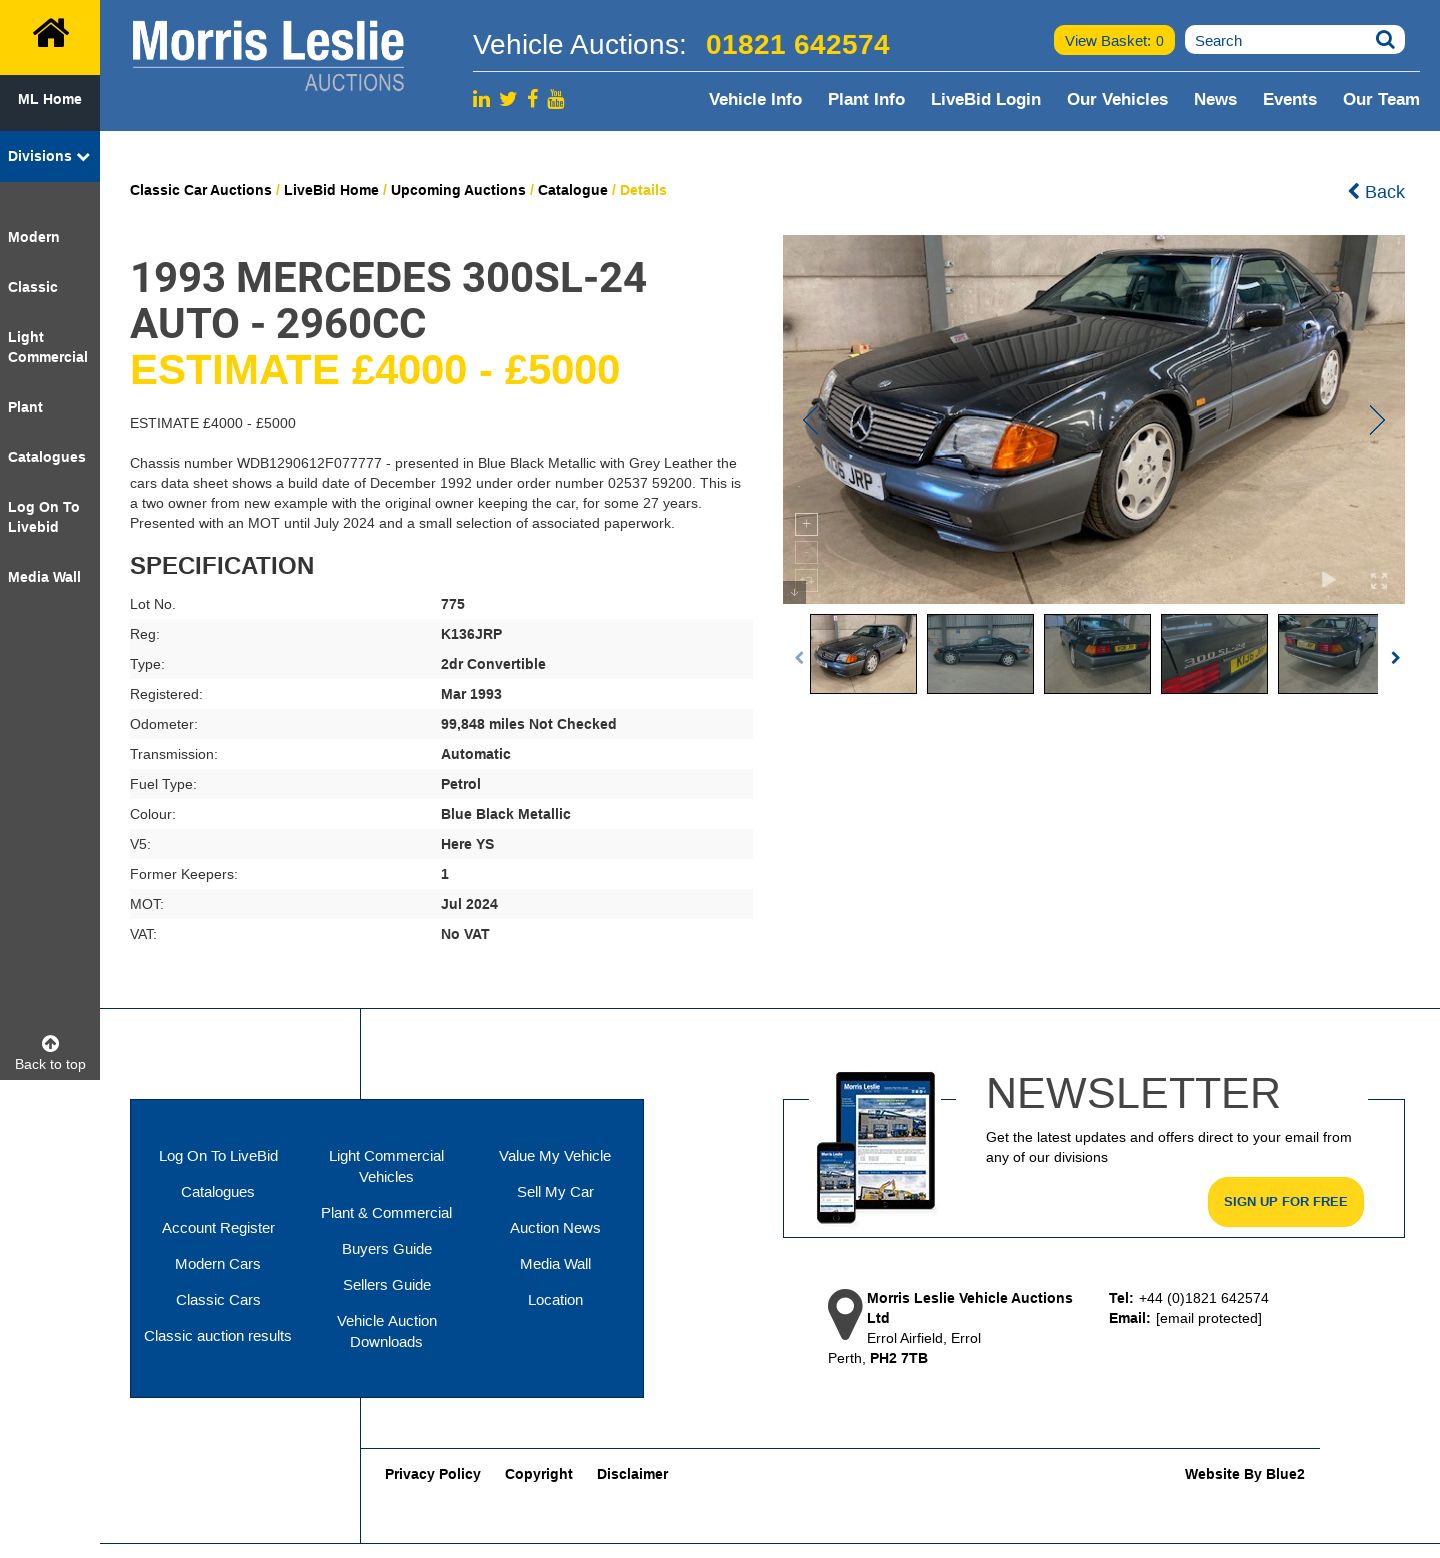Go to Catalogue breadcrumb
The width and height of the screenshot is (1440, 1558).
573,190
